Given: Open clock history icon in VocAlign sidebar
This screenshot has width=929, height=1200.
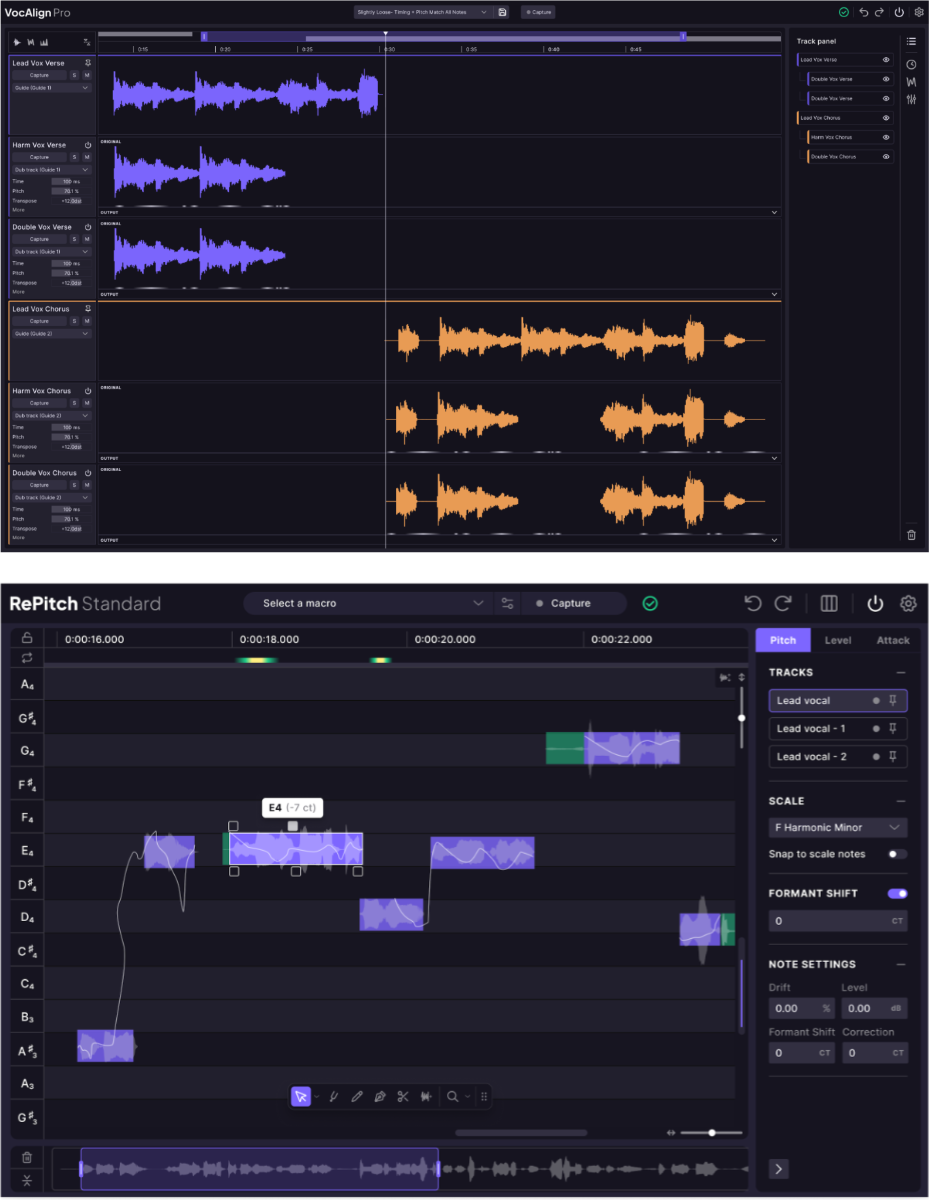Looking at the screenshot, I should tap(911, 64).
